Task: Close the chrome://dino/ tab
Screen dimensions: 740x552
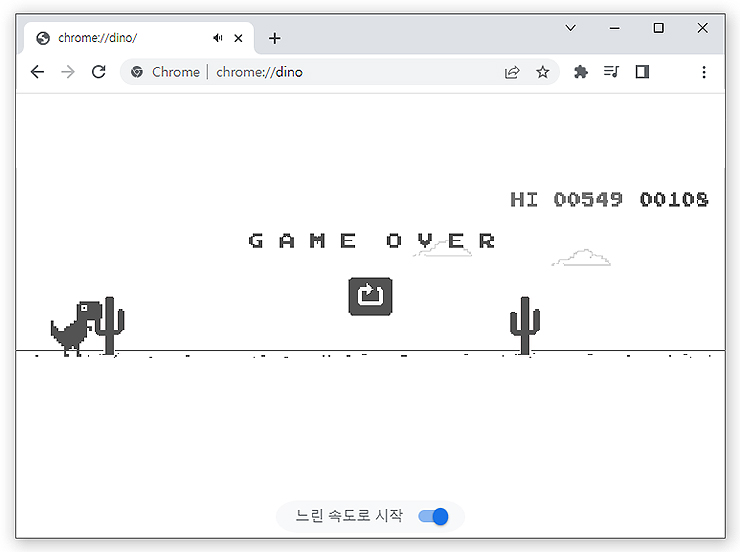Action: pyautogui.click(x=238, y=38)
